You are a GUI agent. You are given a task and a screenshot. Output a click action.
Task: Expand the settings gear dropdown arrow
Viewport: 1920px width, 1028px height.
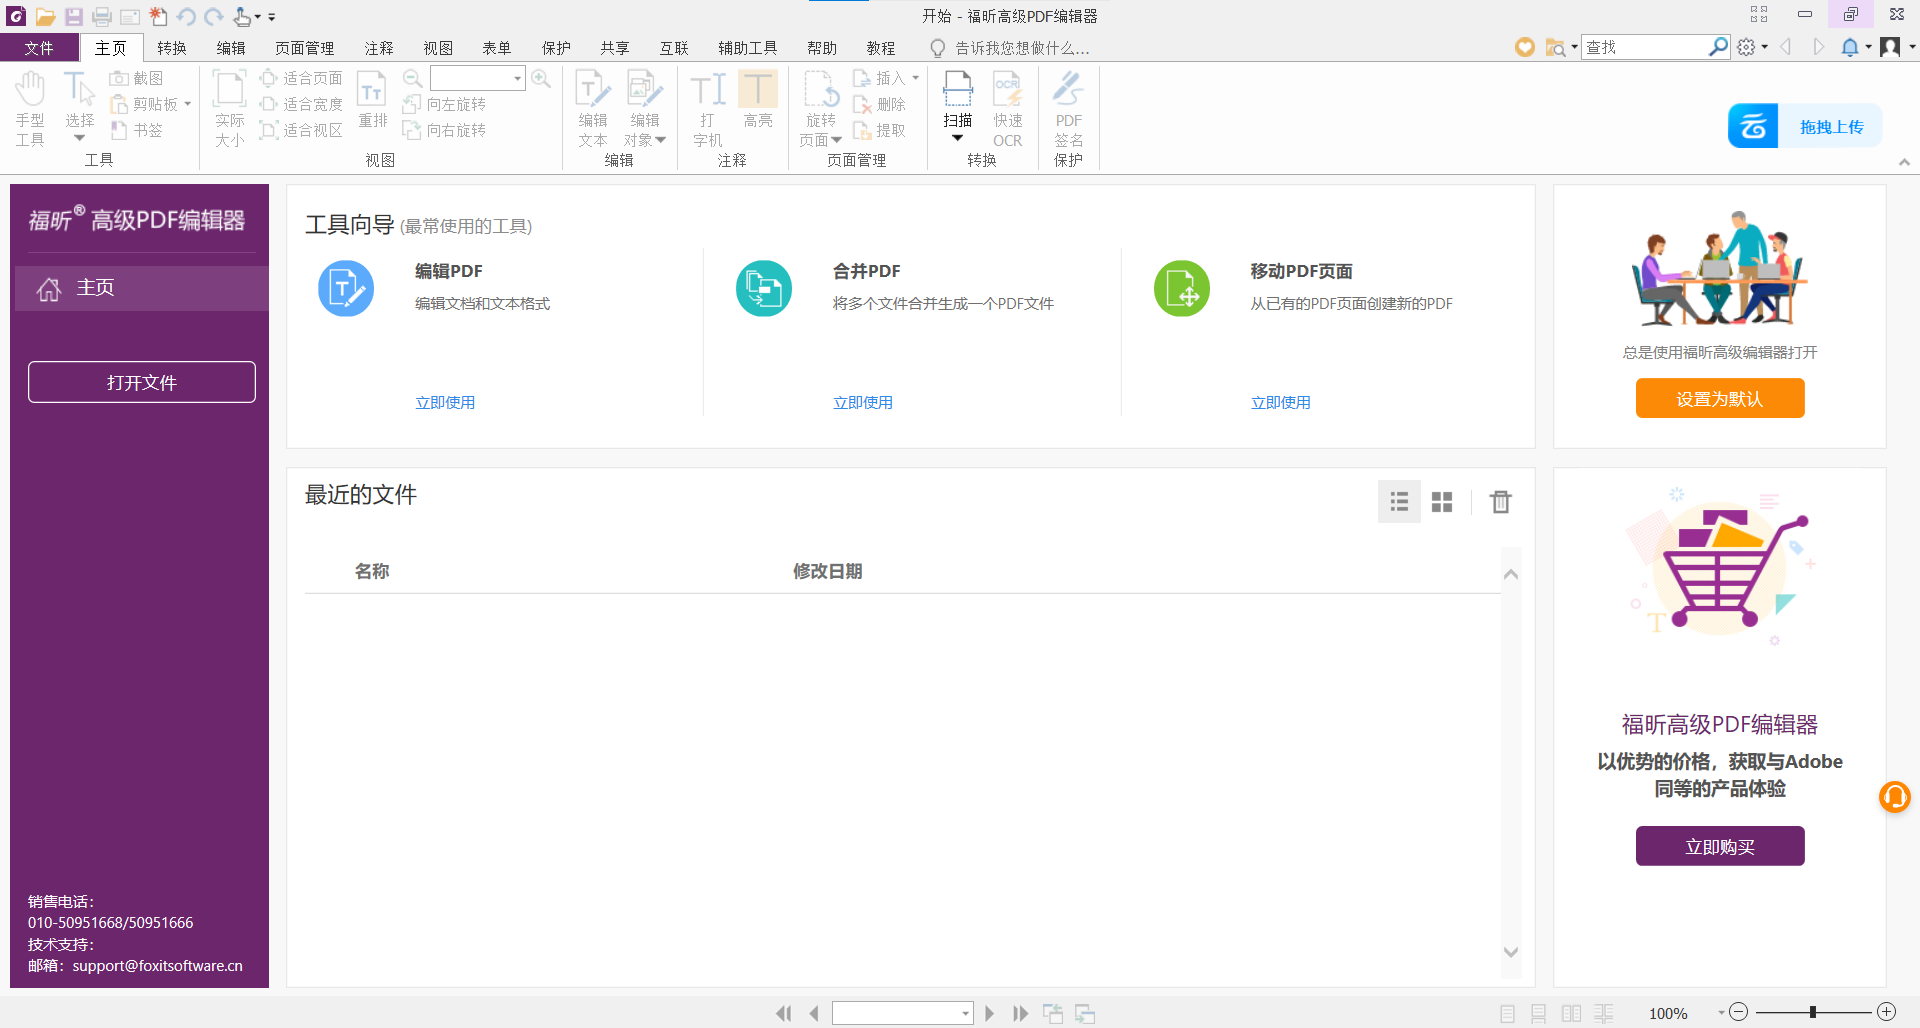pyautogui.click(x=1765, y=47)
